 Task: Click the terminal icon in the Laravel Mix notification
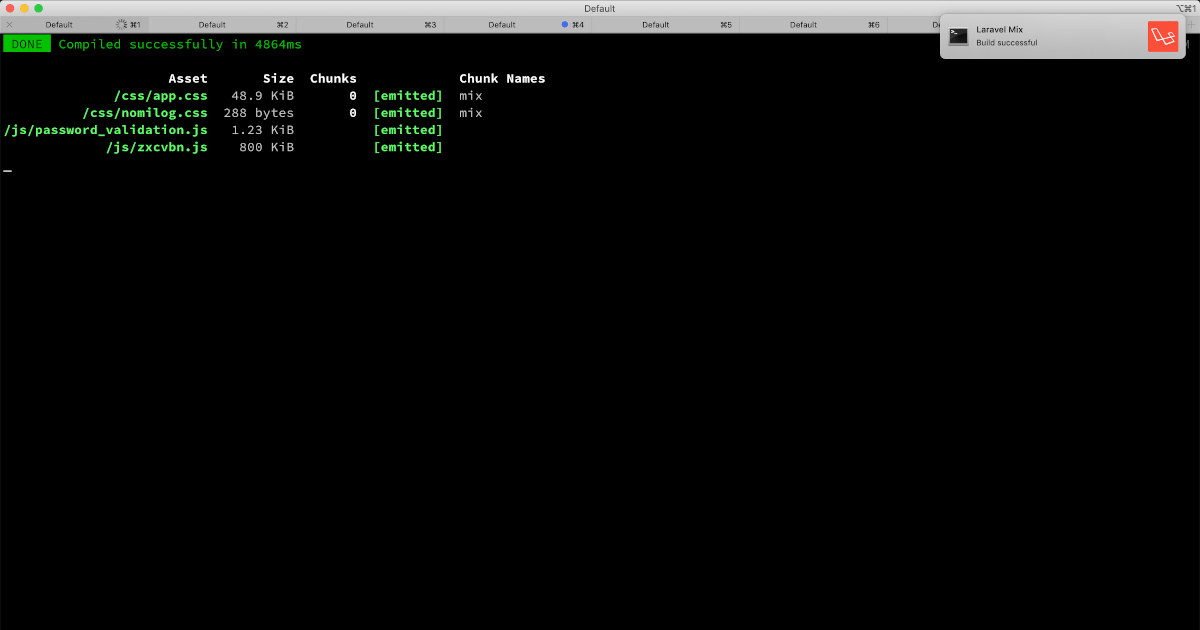(958, 36)
